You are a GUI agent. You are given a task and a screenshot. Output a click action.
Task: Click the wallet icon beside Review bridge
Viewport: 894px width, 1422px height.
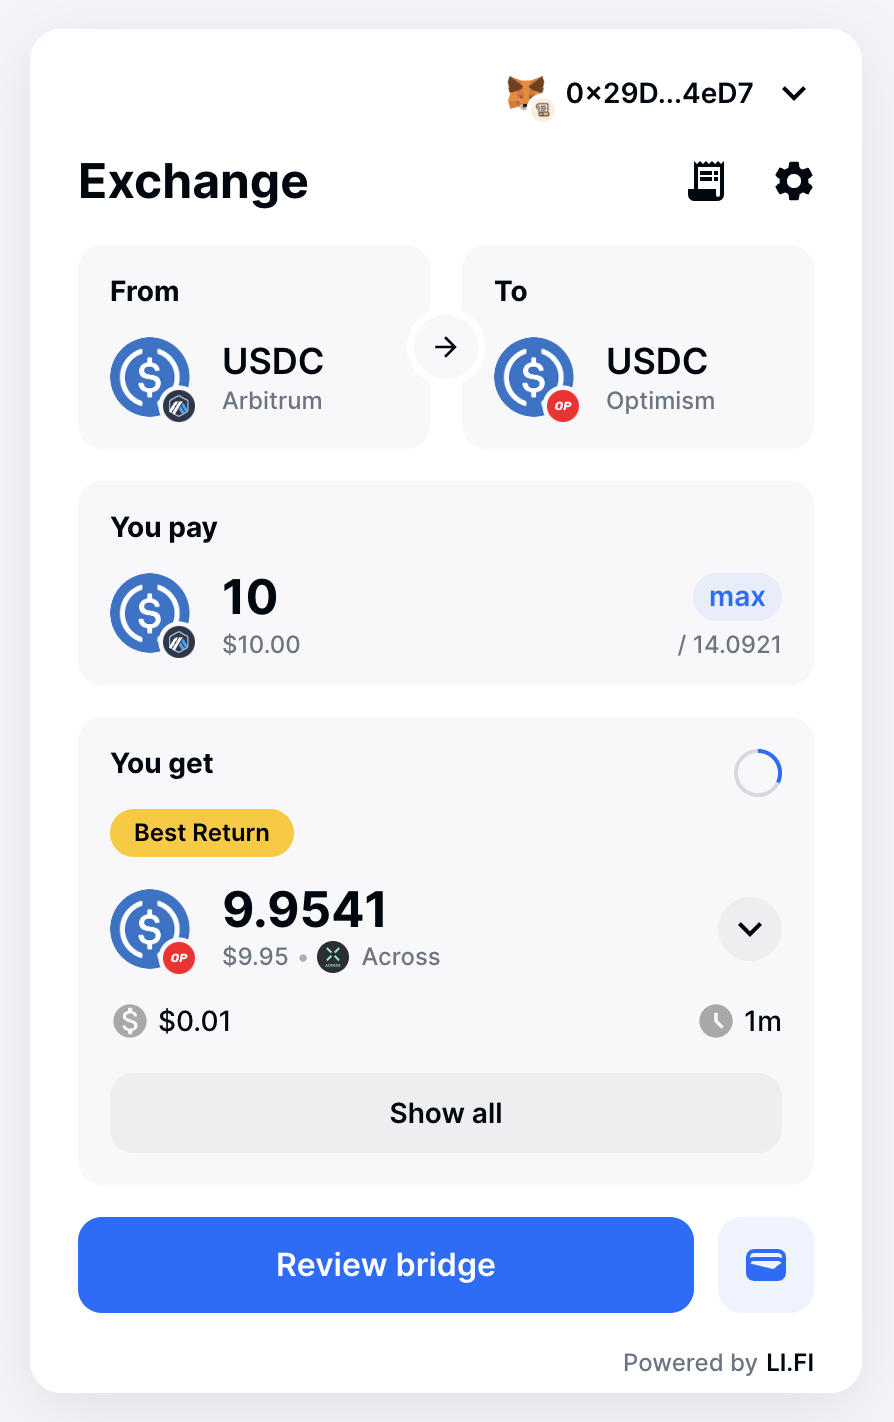[x=766, y=1265]
